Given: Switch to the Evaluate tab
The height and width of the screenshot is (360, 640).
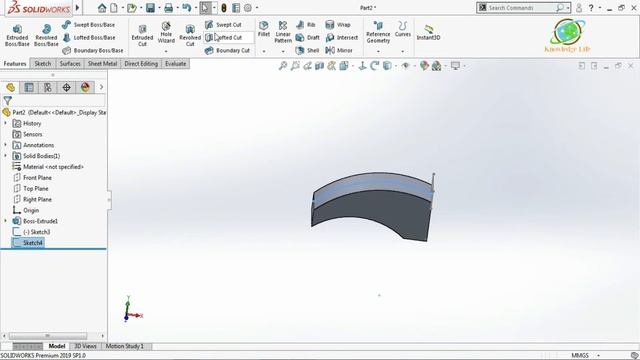Looking at the screenshot, I should [176, 64].
